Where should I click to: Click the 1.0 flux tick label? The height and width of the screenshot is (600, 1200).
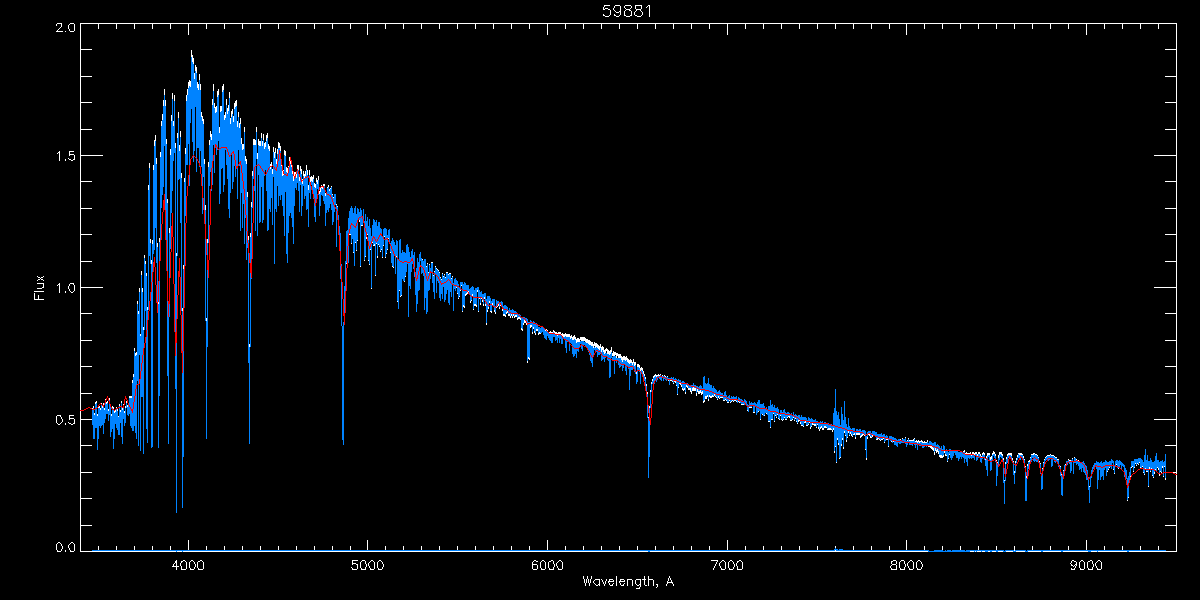click(x=64, y=288)
